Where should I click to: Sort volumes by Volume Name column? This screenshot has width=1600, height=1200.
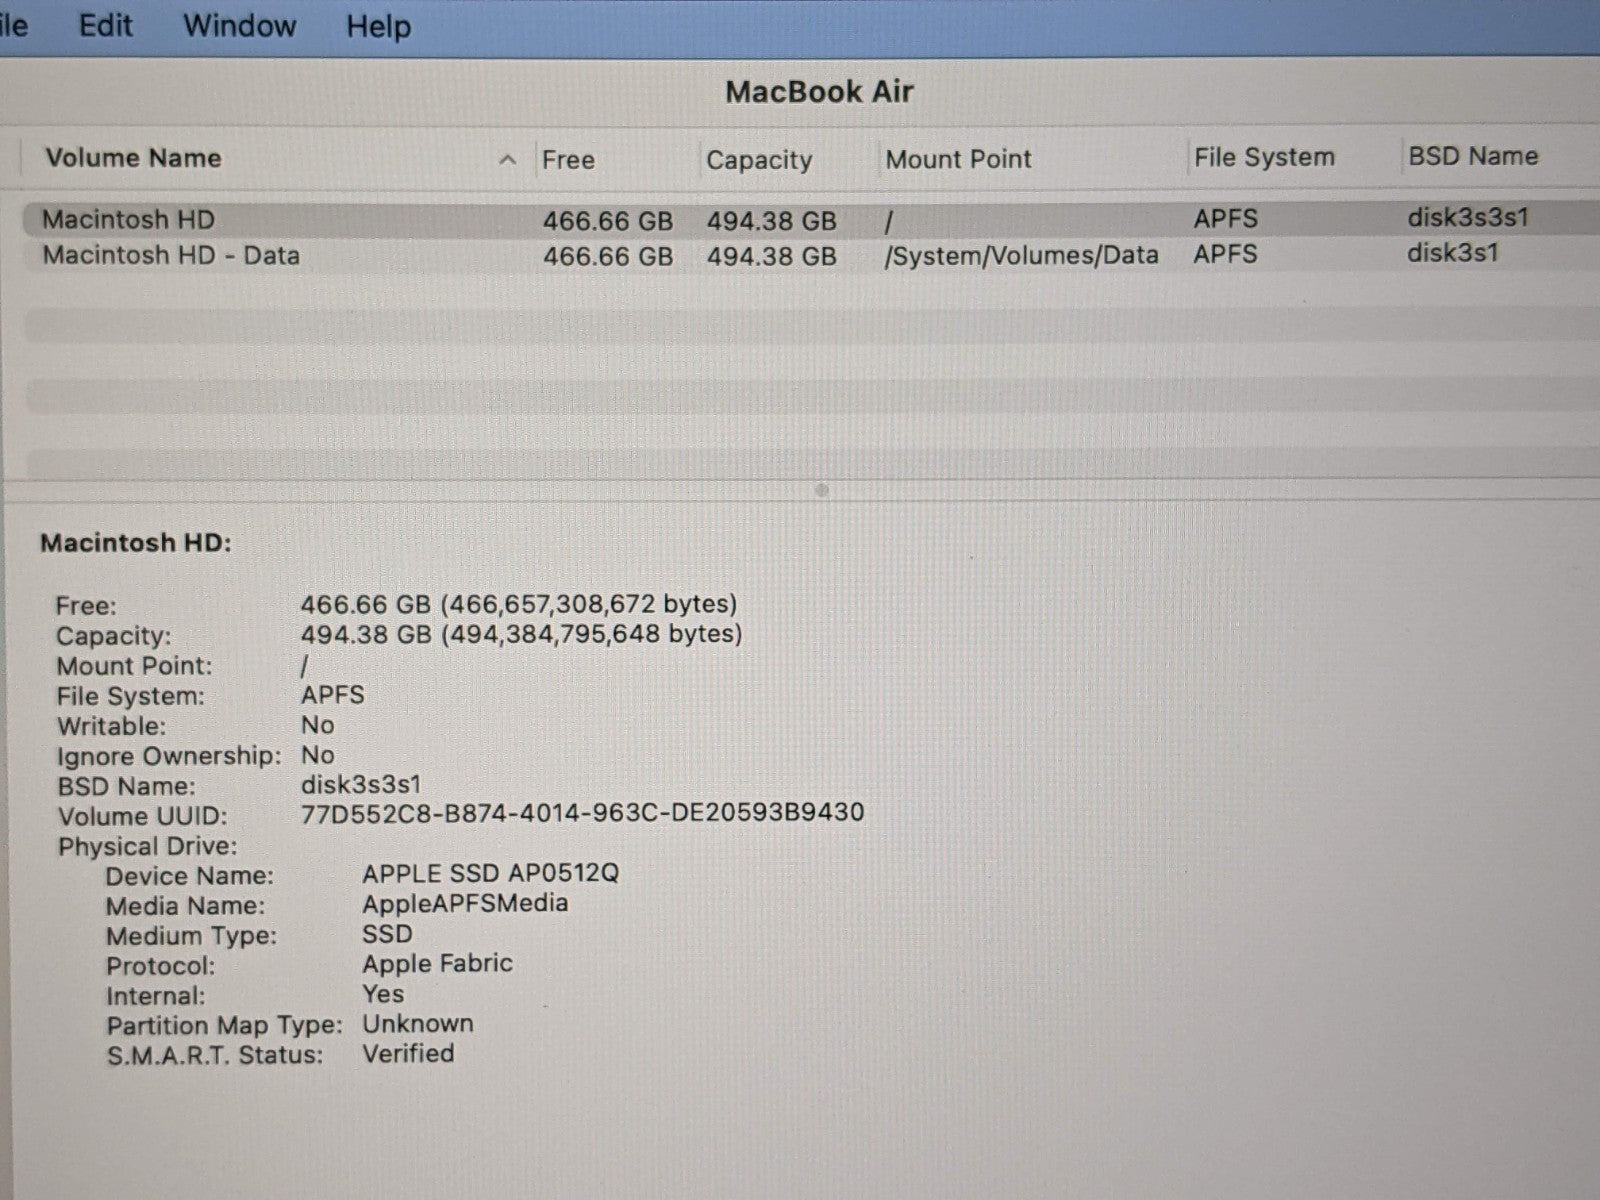click(x=133, y=158)
